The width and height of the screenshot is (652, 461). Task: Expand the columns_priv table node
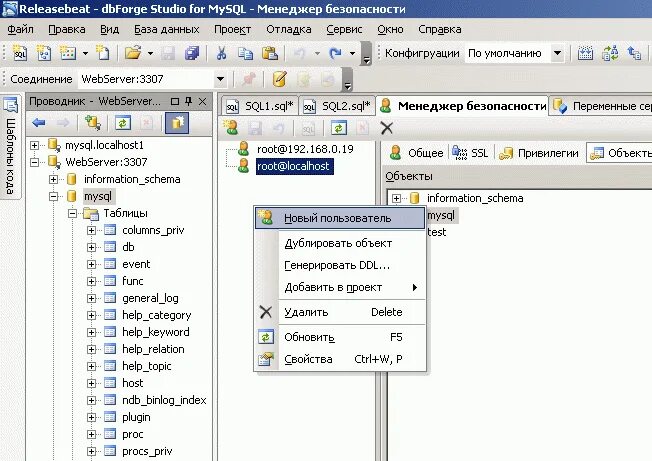click(91, 230)
